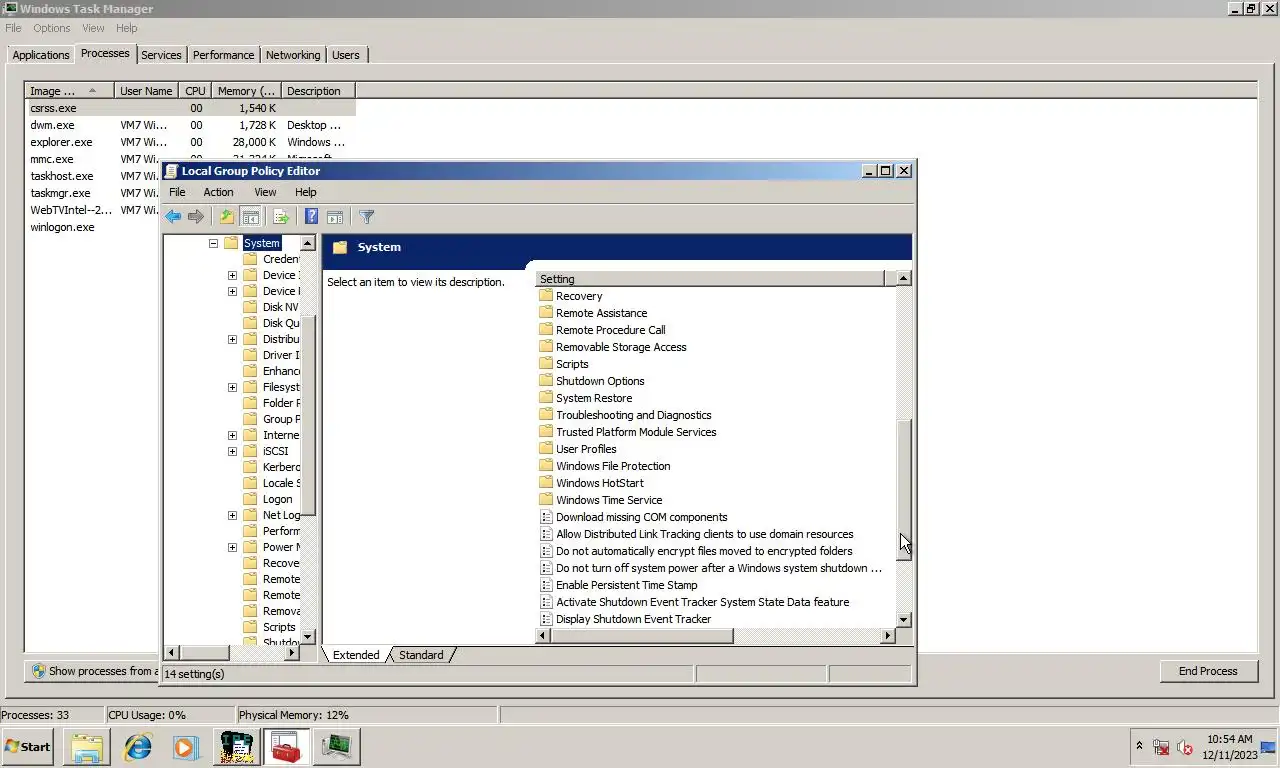The image size is (1280, 768).
Task: Collapse the System node in the tree
Action: (x=213, y=243)
